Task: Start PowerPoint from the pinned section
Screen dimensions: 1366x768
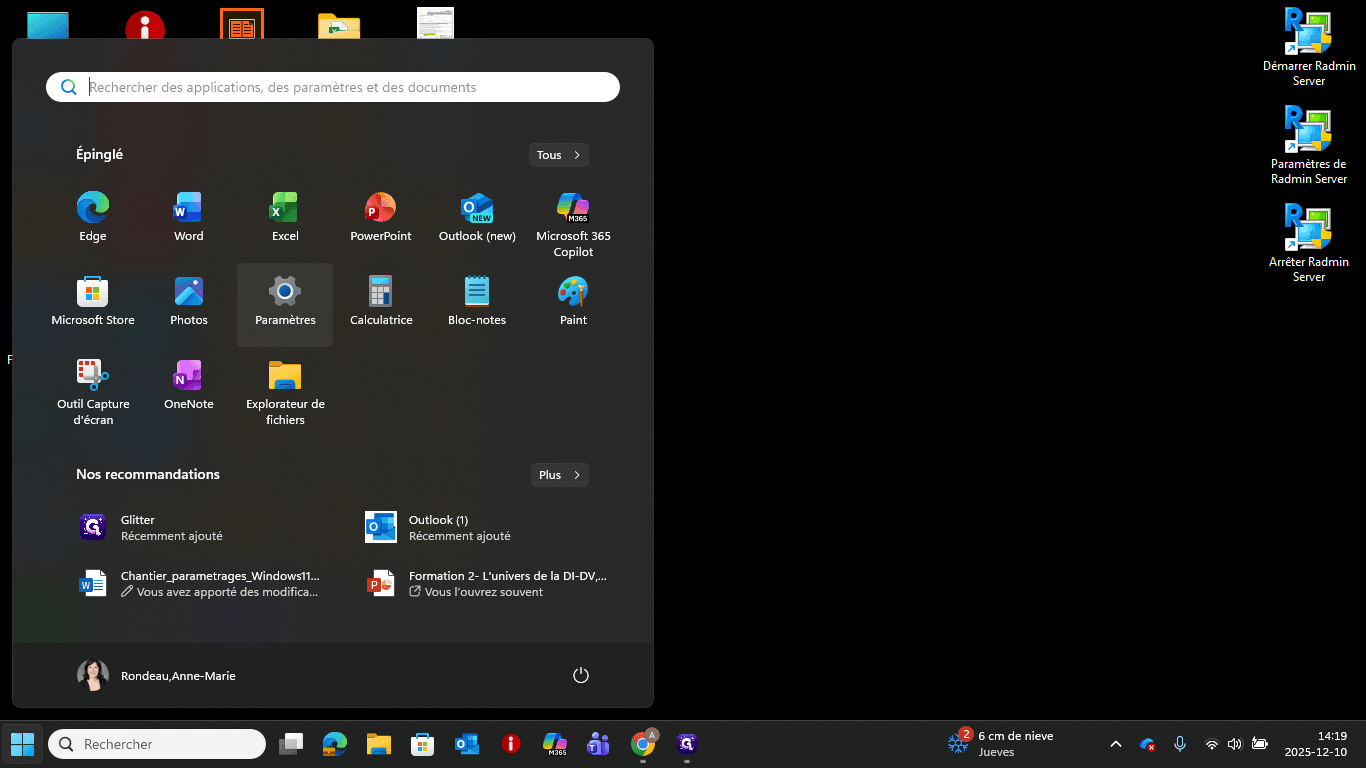Action: pyautogui.click(x=381, y=218)
